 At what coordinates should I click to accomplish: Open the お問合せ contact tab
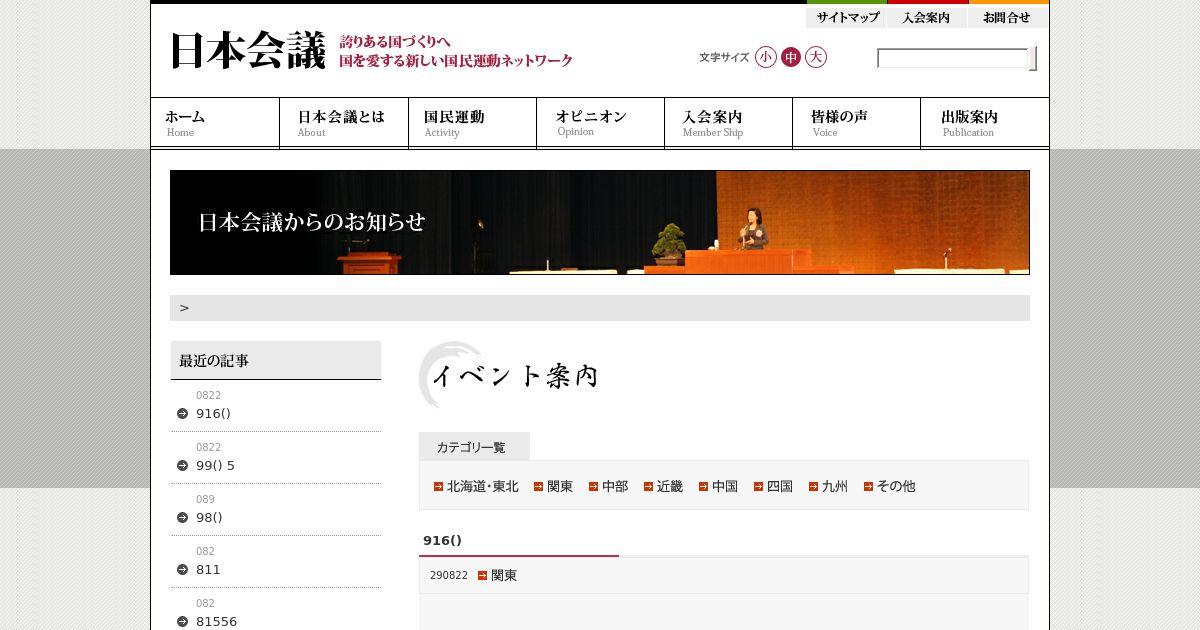tap(1008, 16)
